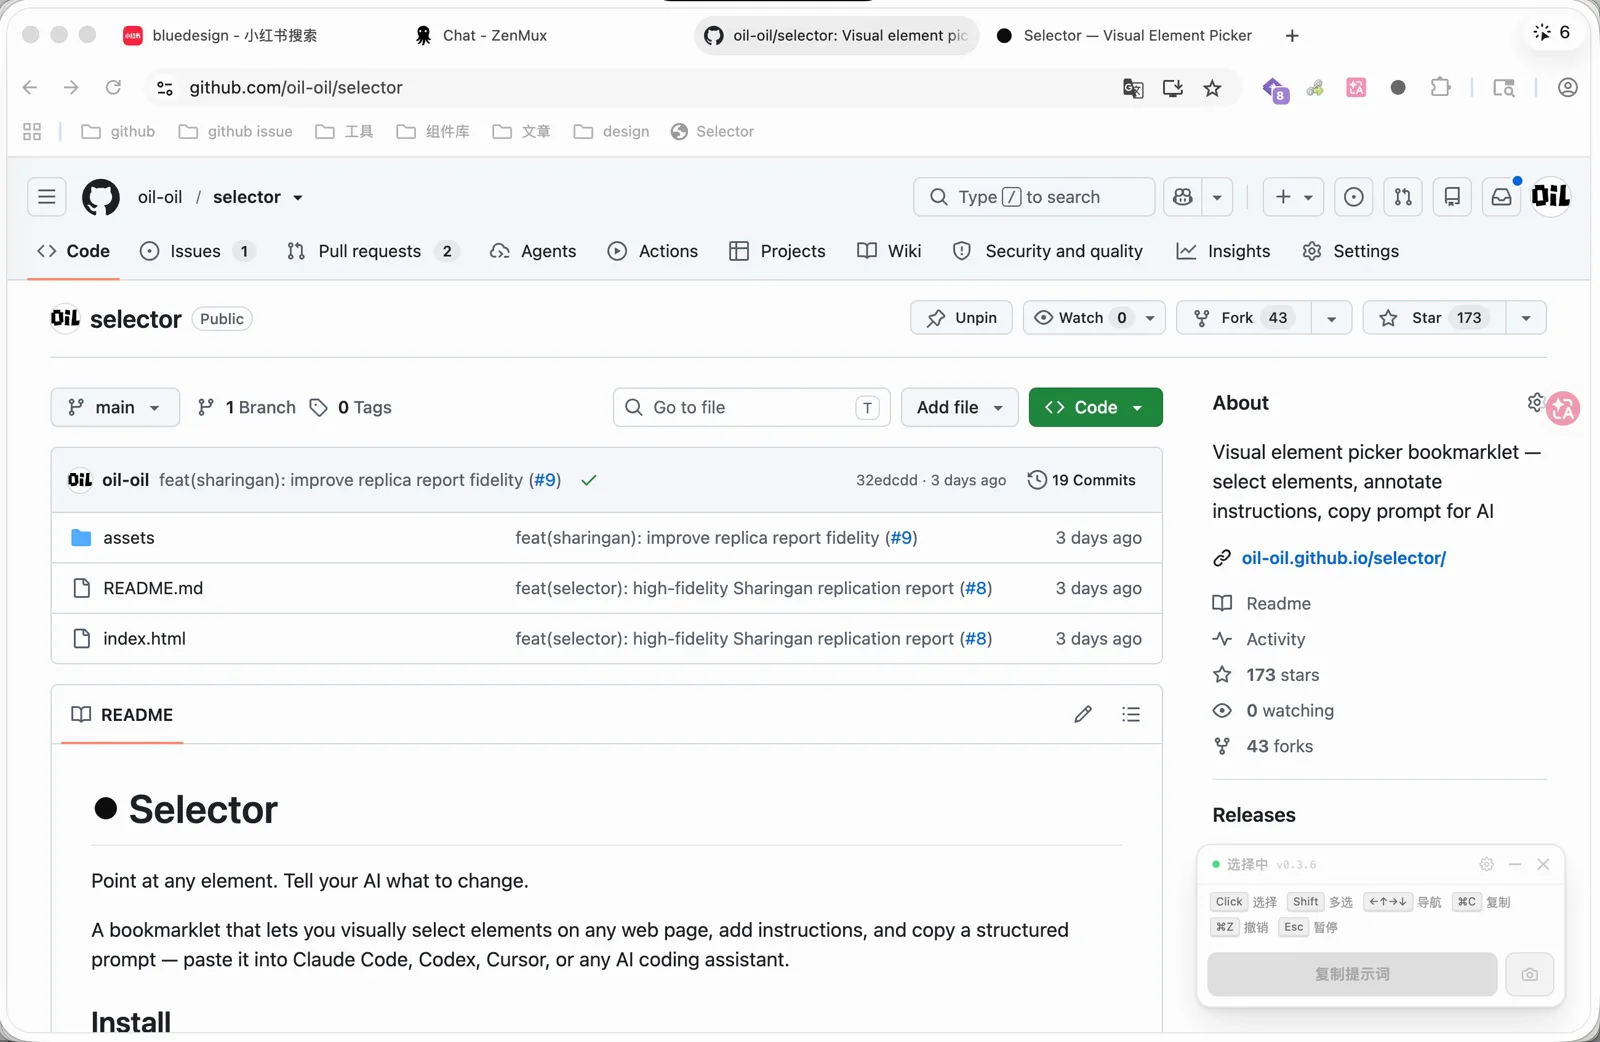The width and height of the screenshot is (1600, 1042).
Task: Open the Selector panel settings gear
Action: click(1487, 864)
